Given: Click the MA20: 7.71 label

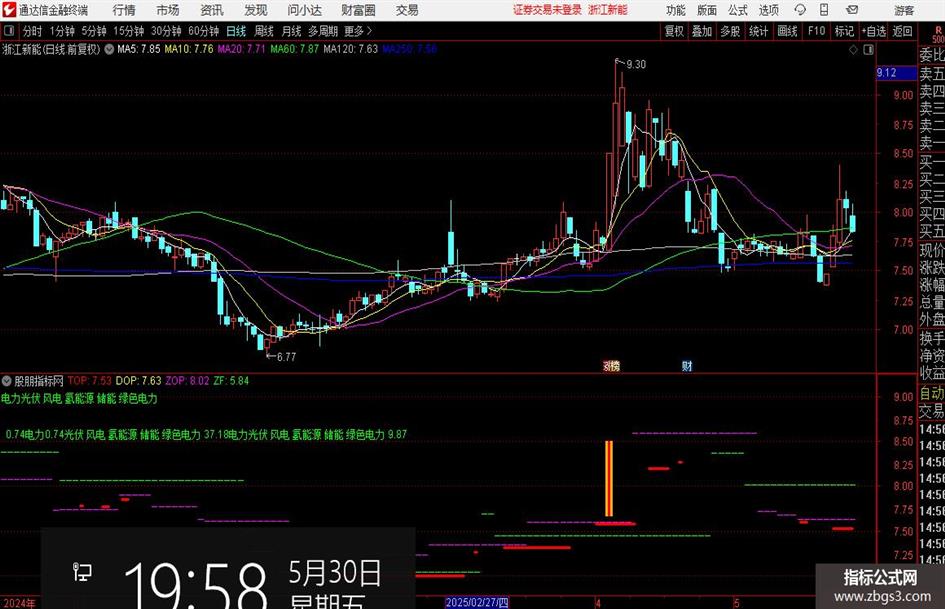Looking at the screenshot, I should pos(241,49).
